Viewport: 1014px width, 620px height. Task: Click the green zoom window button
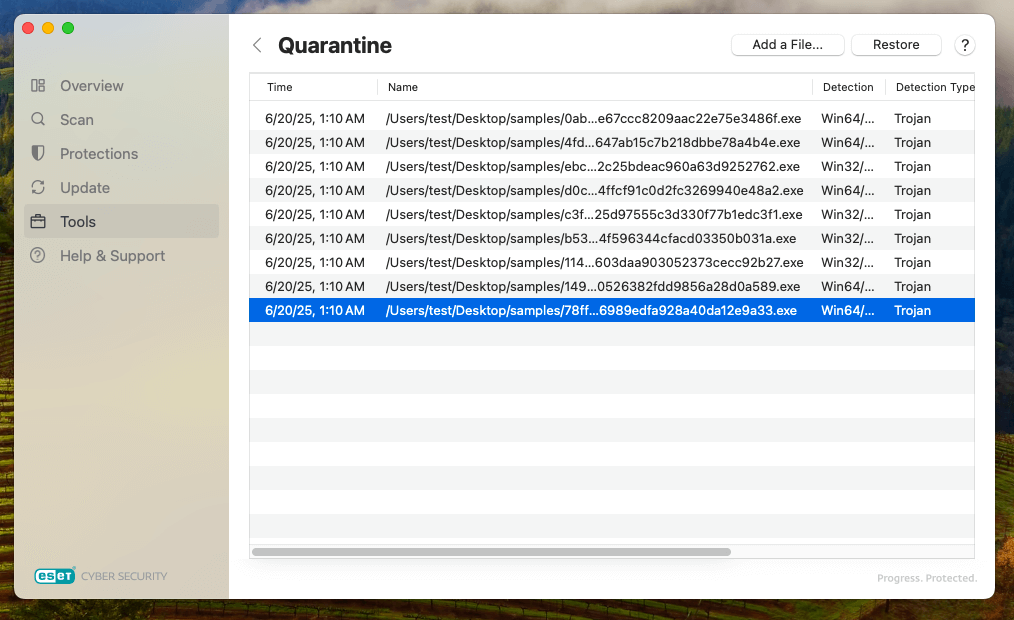[x=68, y=28]
